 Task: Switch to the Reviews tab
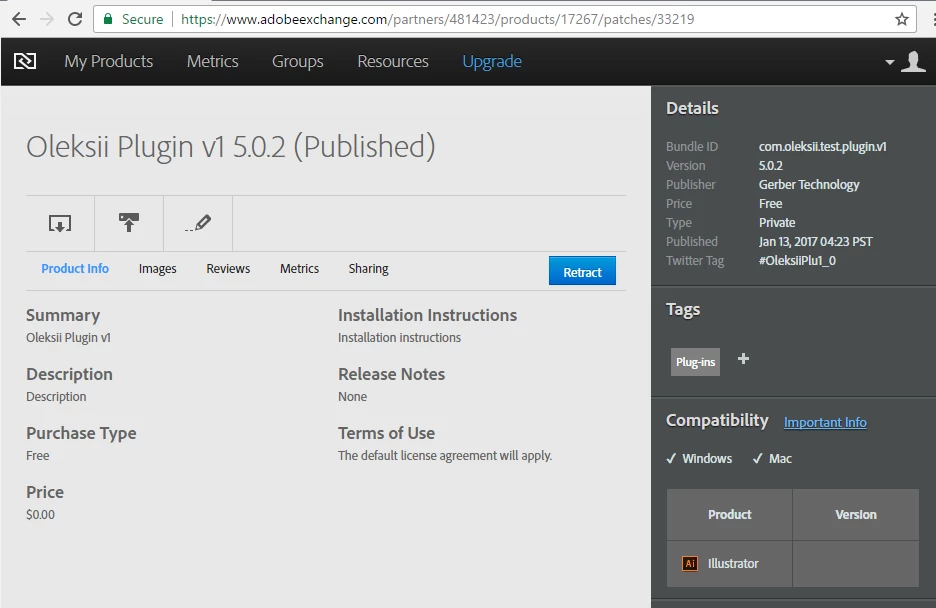tap(228, 268)
